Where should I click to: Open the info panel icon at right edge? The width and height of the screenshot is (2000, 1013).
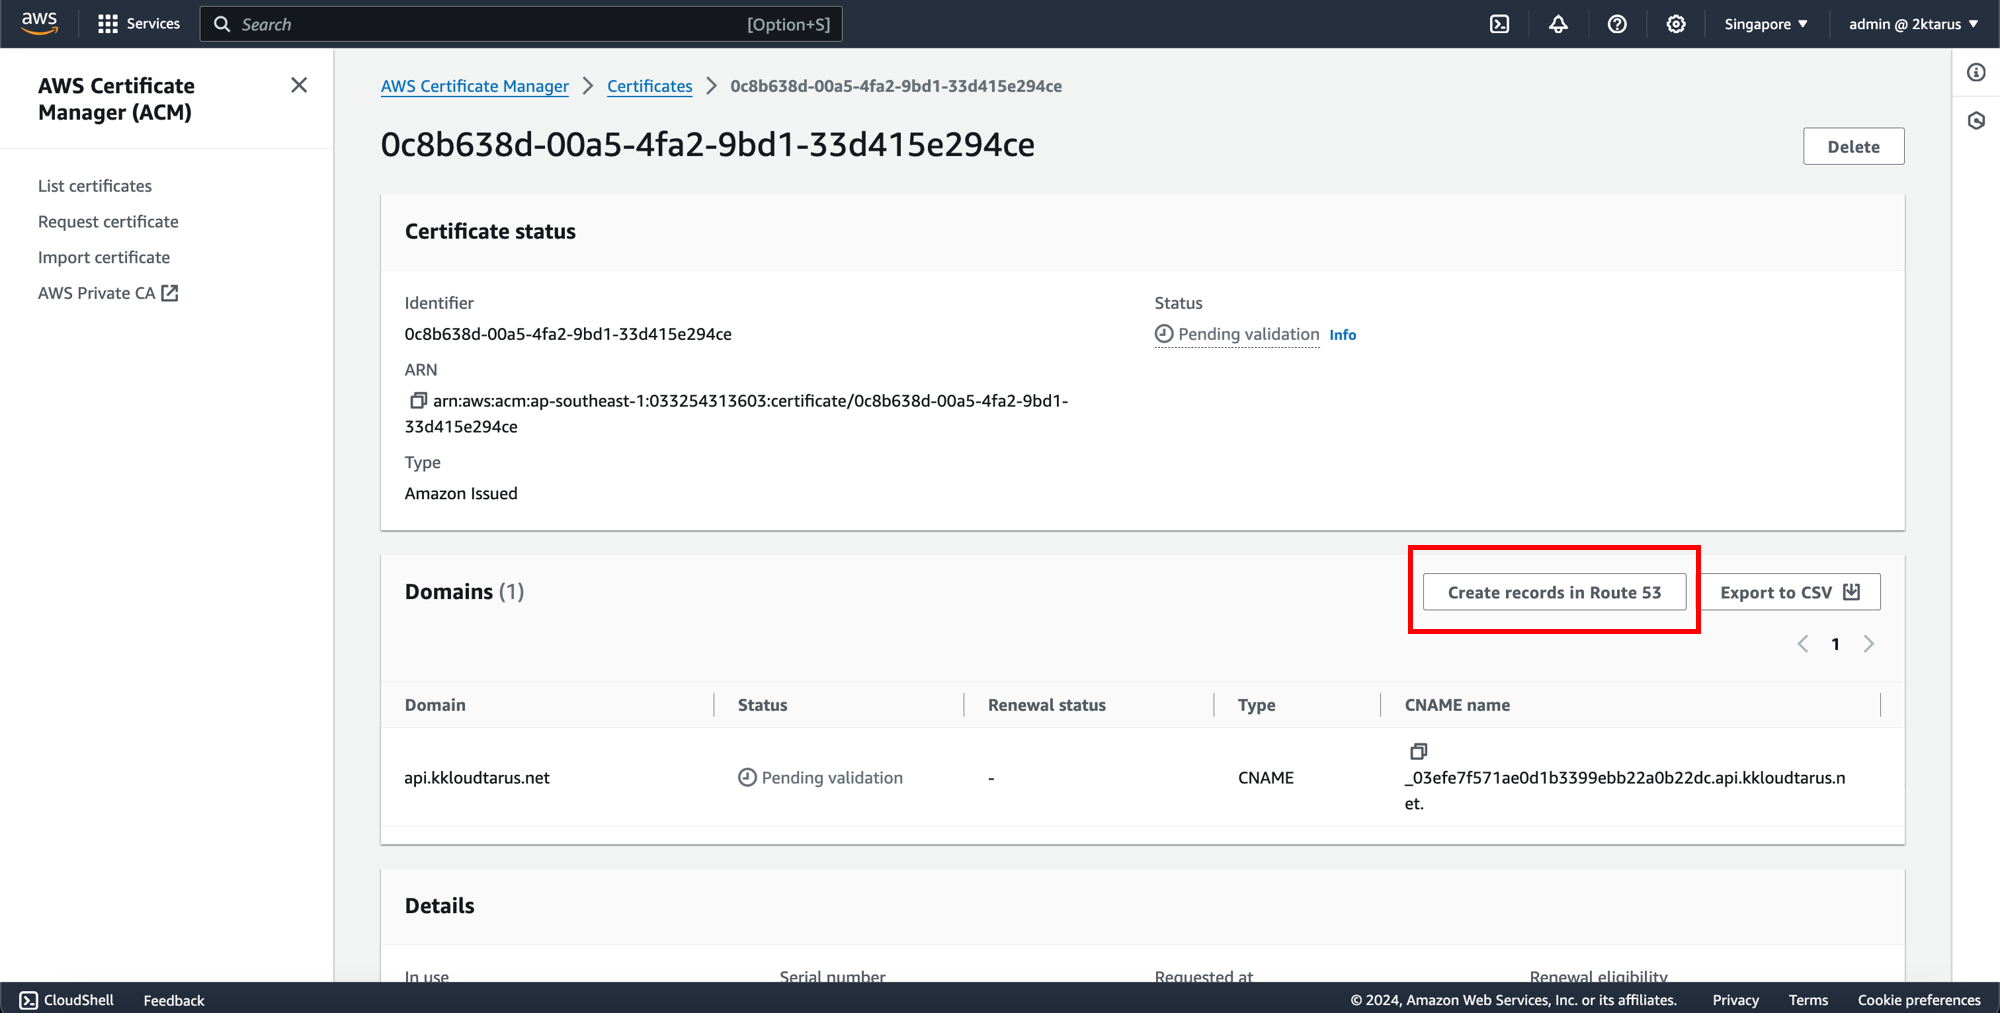tap(1976, 72)
